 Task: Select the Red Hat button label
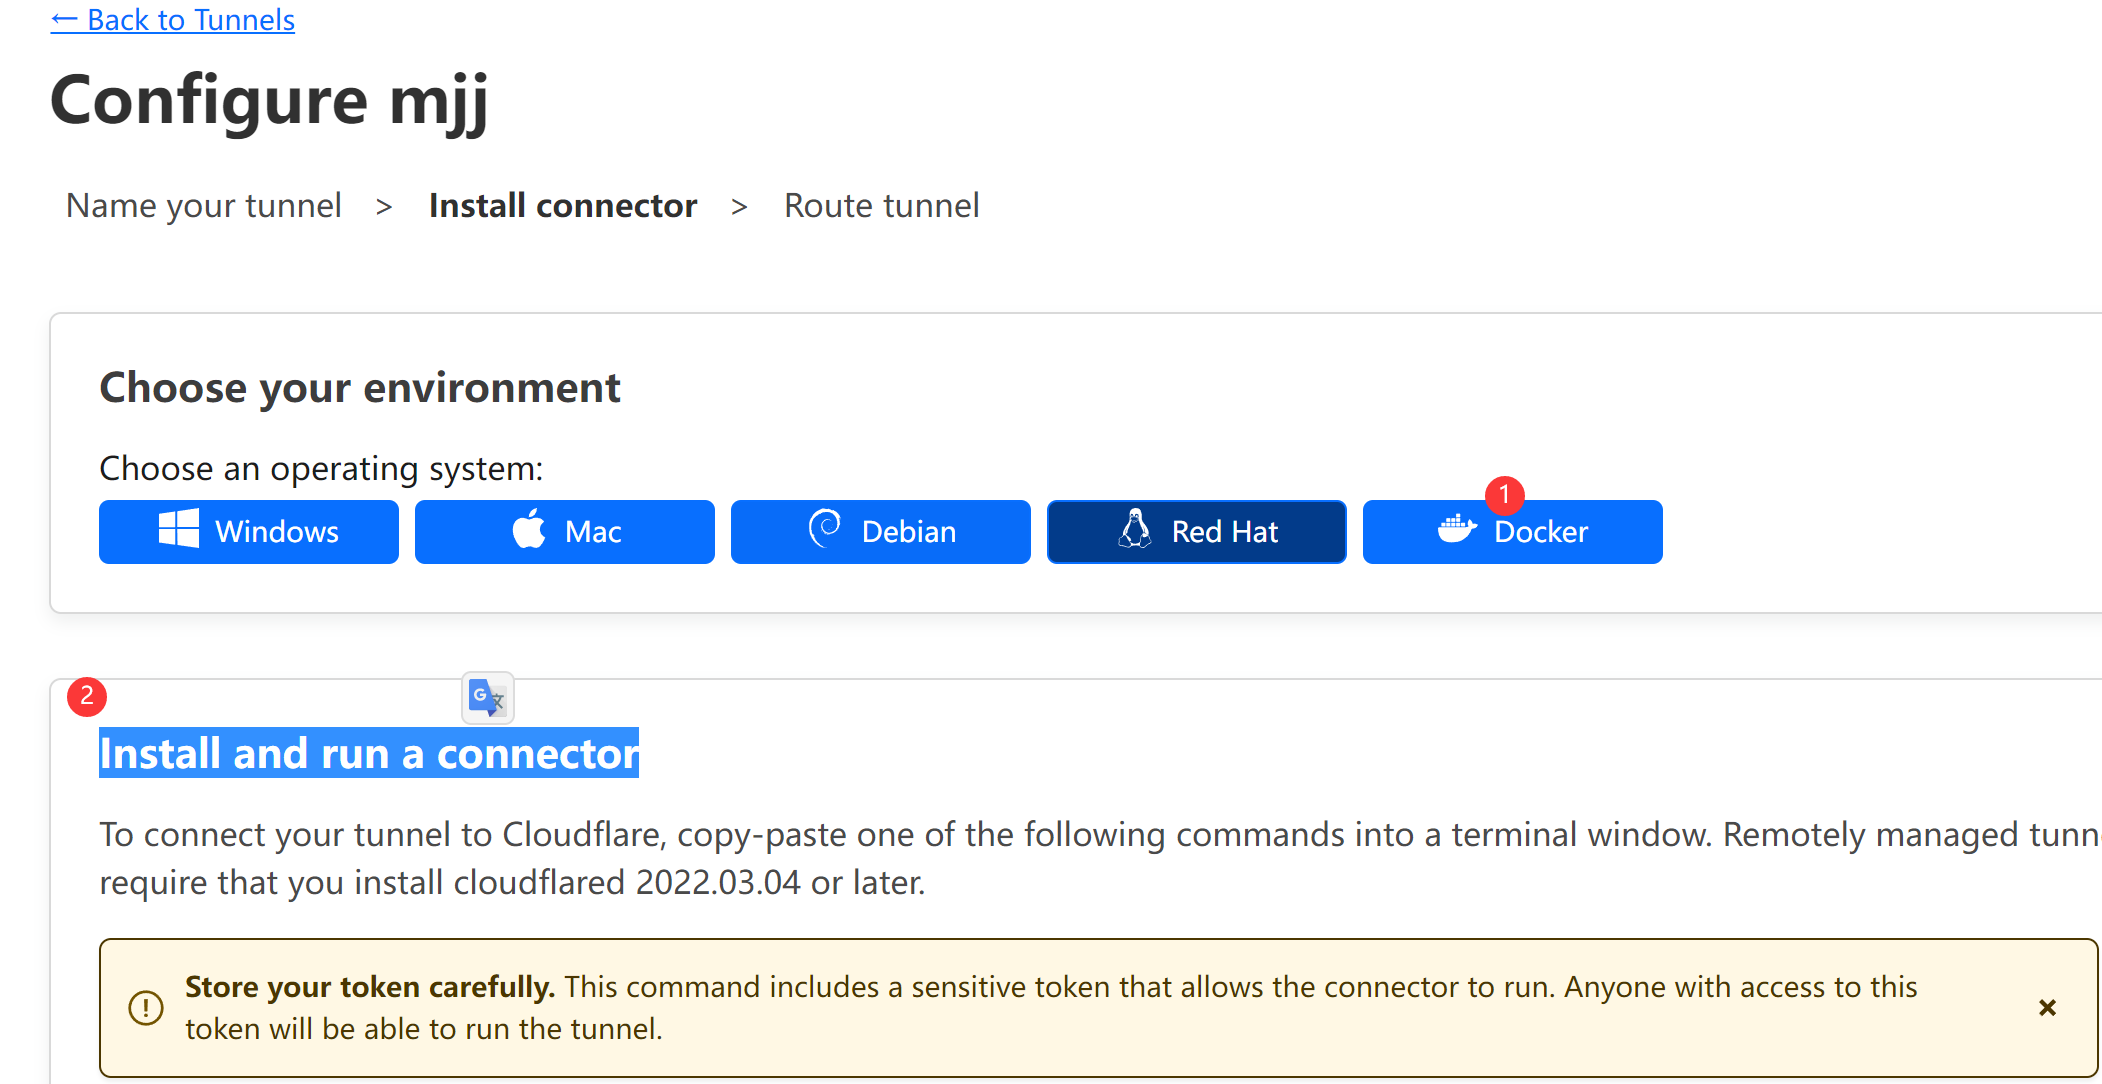(1225, 532)
